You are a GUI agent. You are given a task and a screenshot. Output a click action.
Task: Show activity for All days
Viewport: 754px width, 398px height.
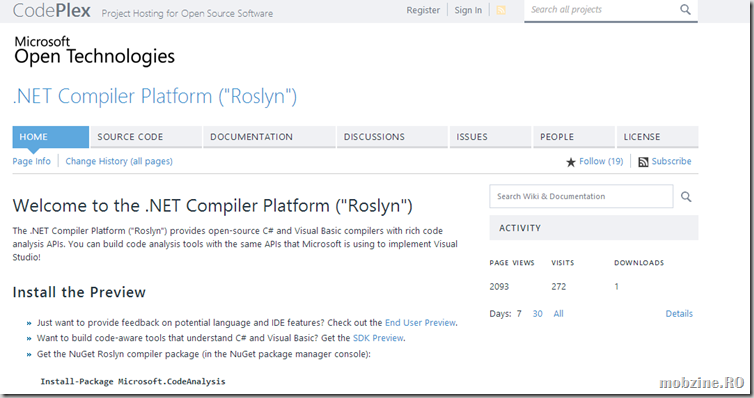click(558, 313)
